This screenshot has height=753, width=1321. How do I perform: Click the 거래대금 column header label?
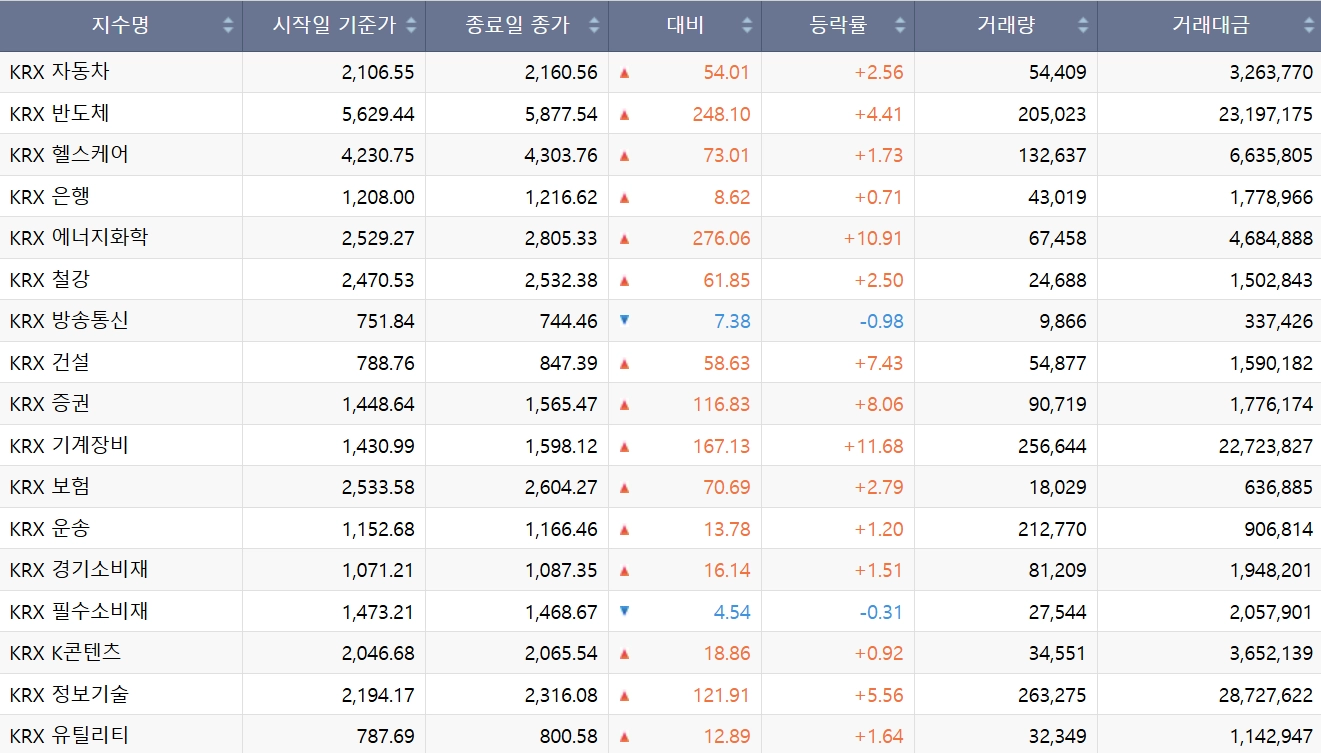pos(1210,26)
